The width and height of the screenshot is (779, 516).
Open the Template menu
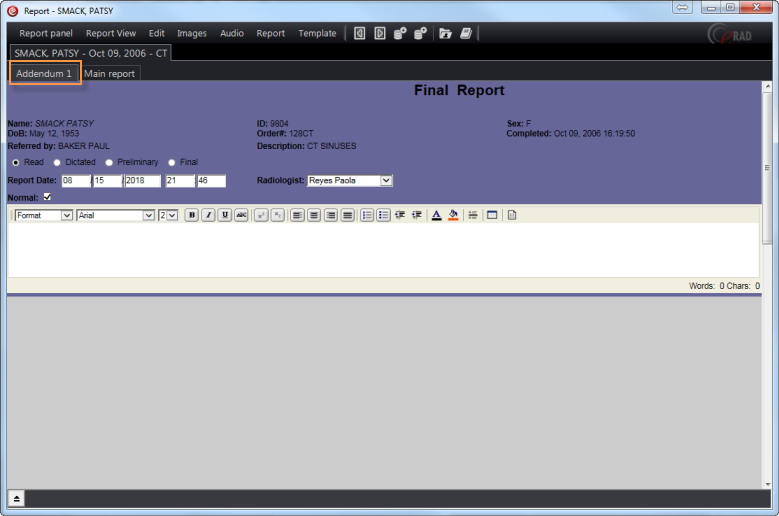click(x=317, y=33)
